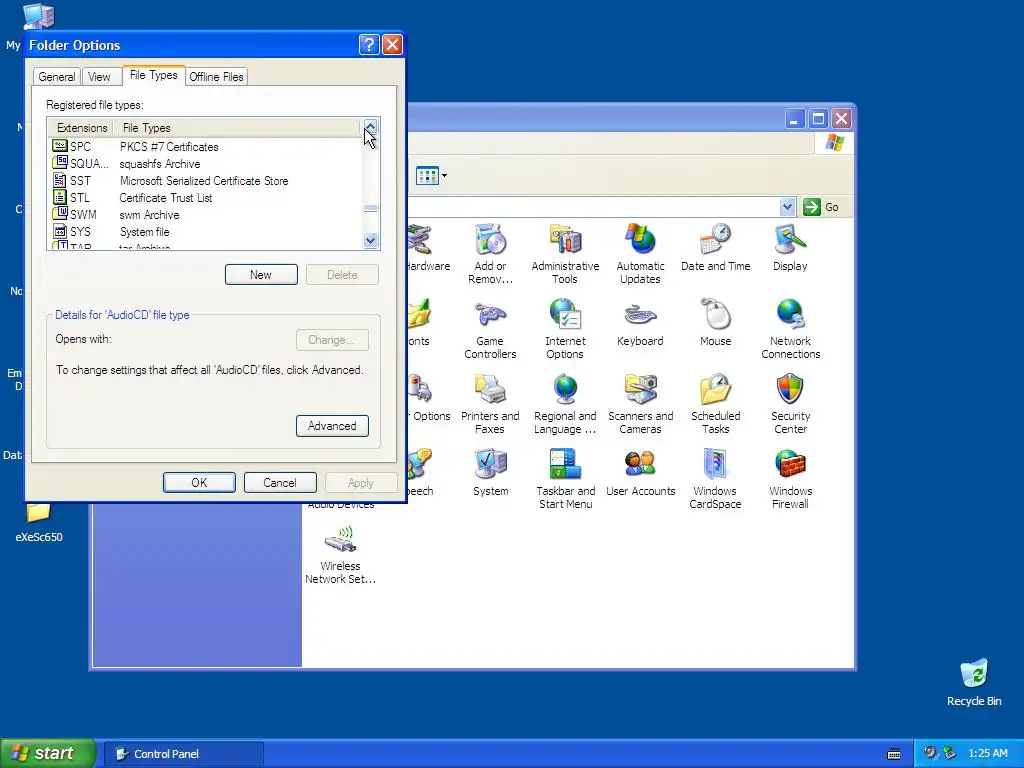This screenshot has width=1024, height=768.
Task: Click the file types list scroll up arrow
Action: pos(370,127)
